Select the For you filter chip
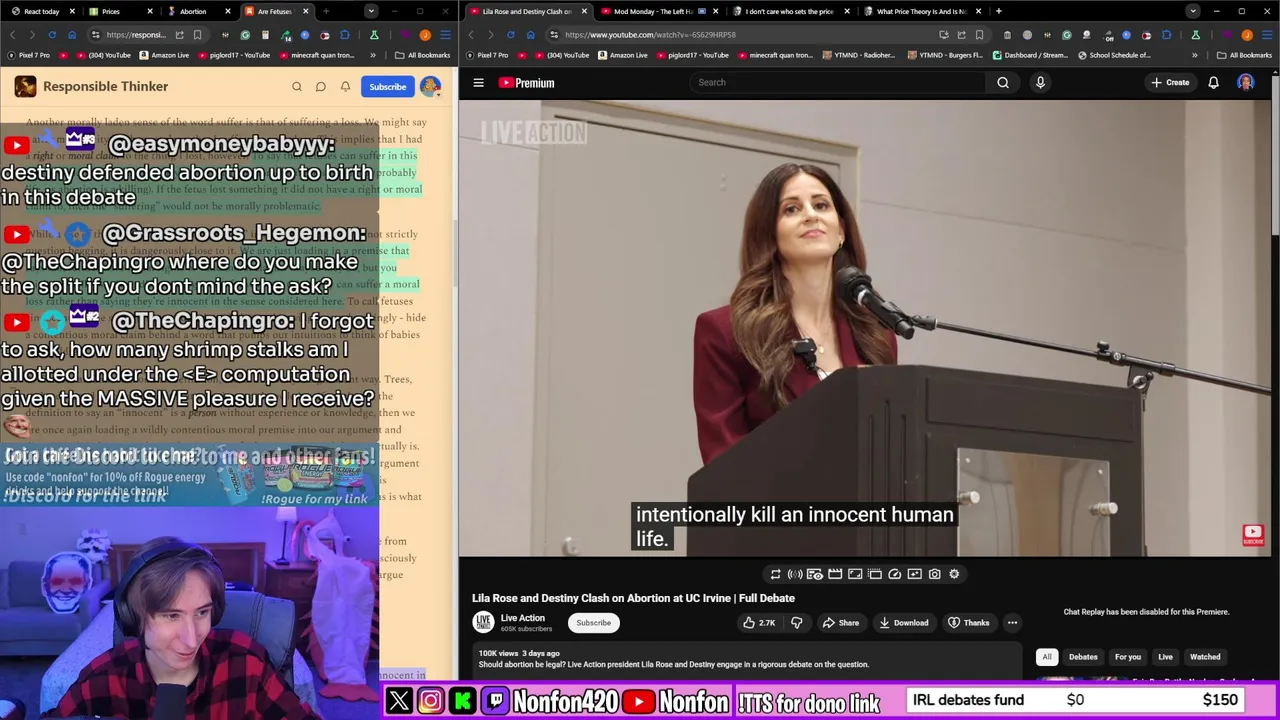The width and height of the screenshot is (1280, 720). point(1128,657)
